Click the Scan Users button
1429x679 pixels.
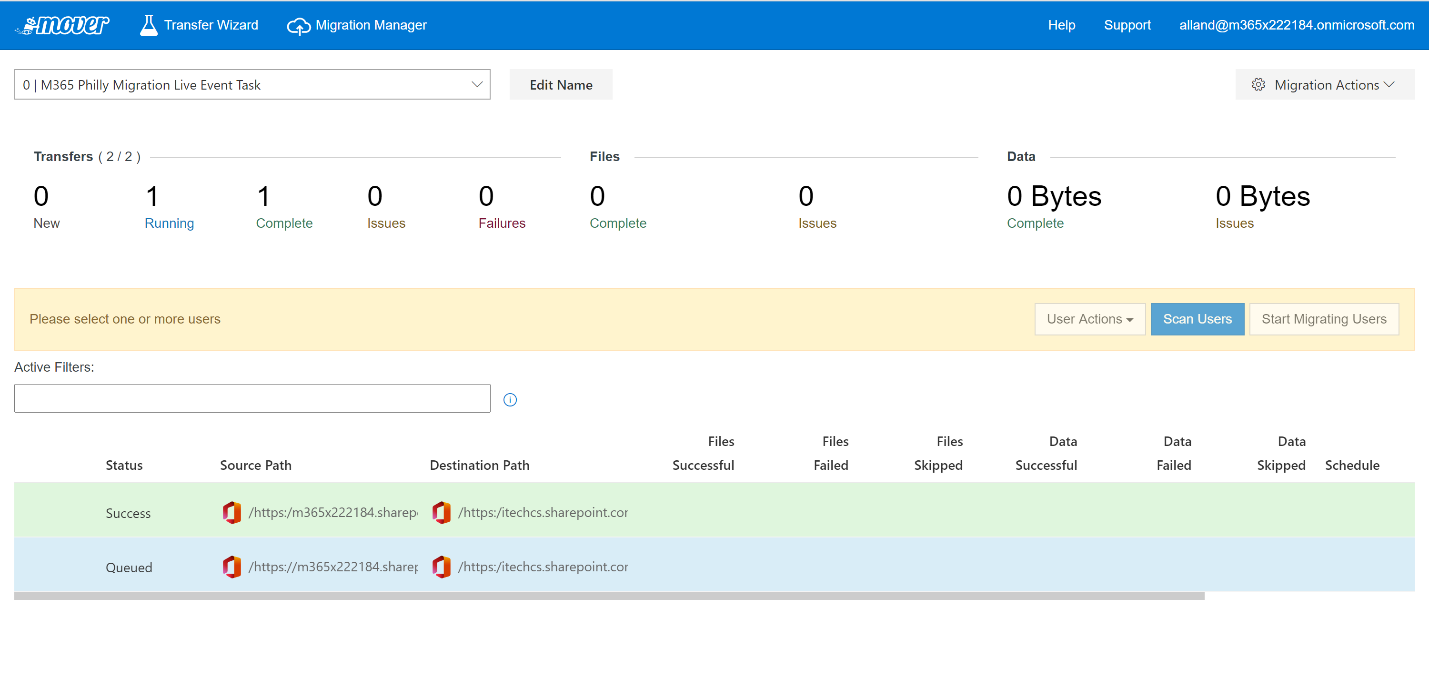coord(1197,319)
